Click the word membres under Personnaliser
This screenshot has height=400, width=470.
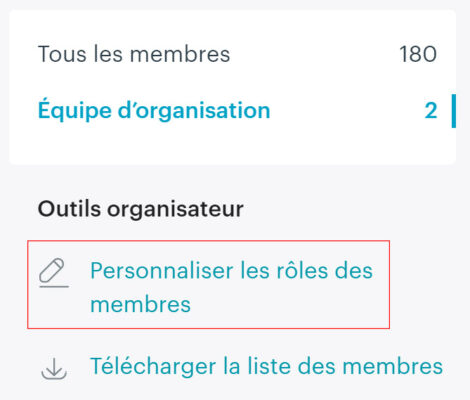click(140, 304)
